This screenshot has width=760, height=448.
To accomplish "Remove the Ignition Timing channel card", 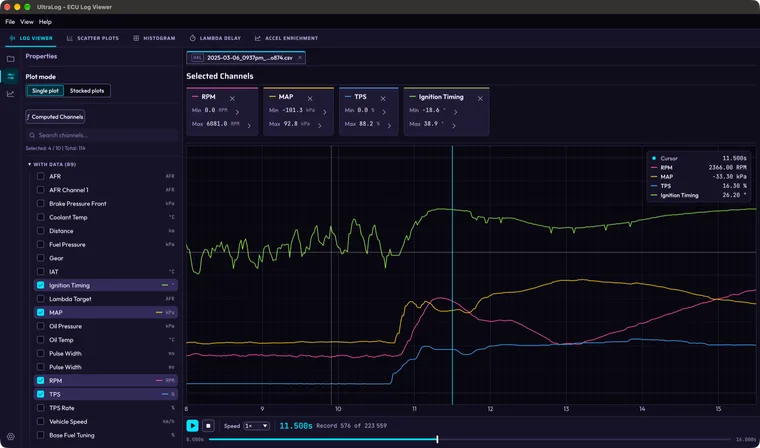I will (x=480, y=98).
